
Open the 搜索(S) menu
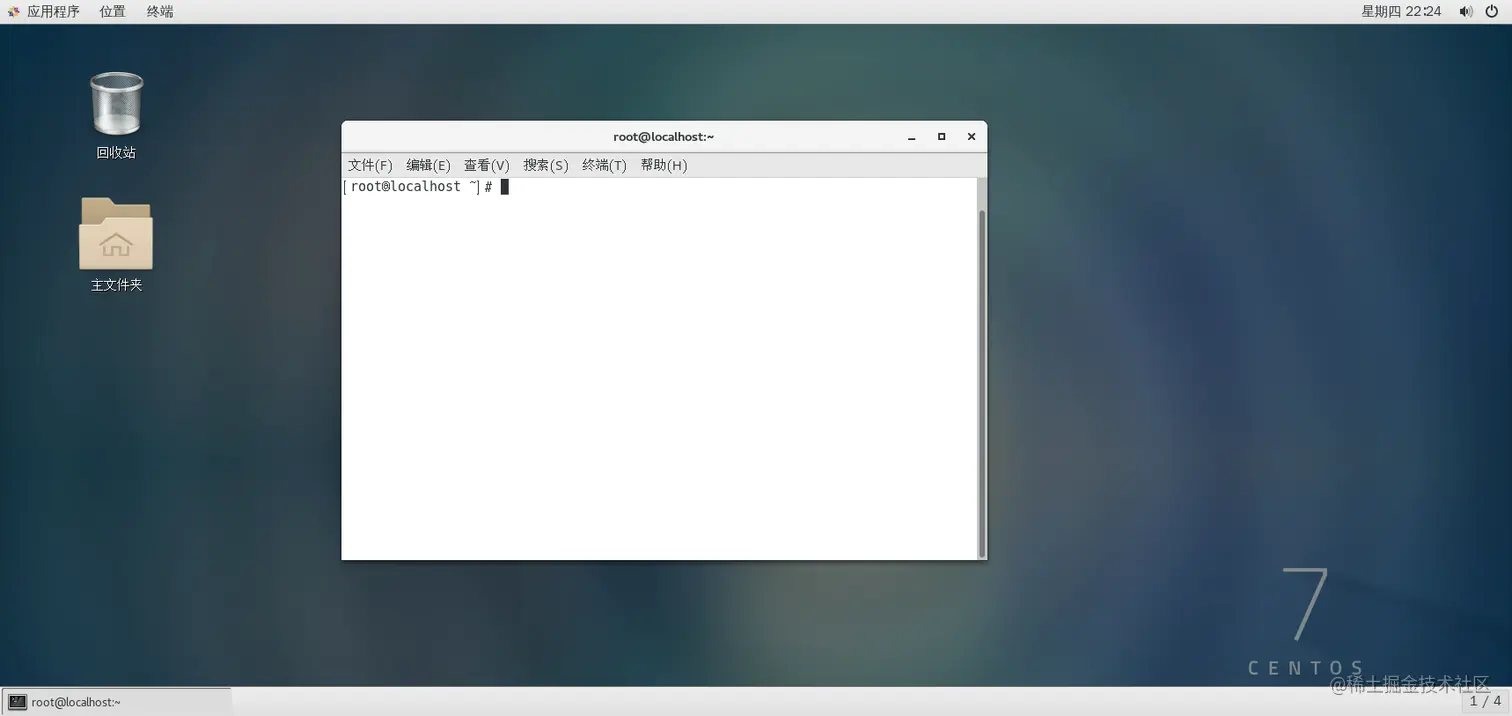click(545, 165)
